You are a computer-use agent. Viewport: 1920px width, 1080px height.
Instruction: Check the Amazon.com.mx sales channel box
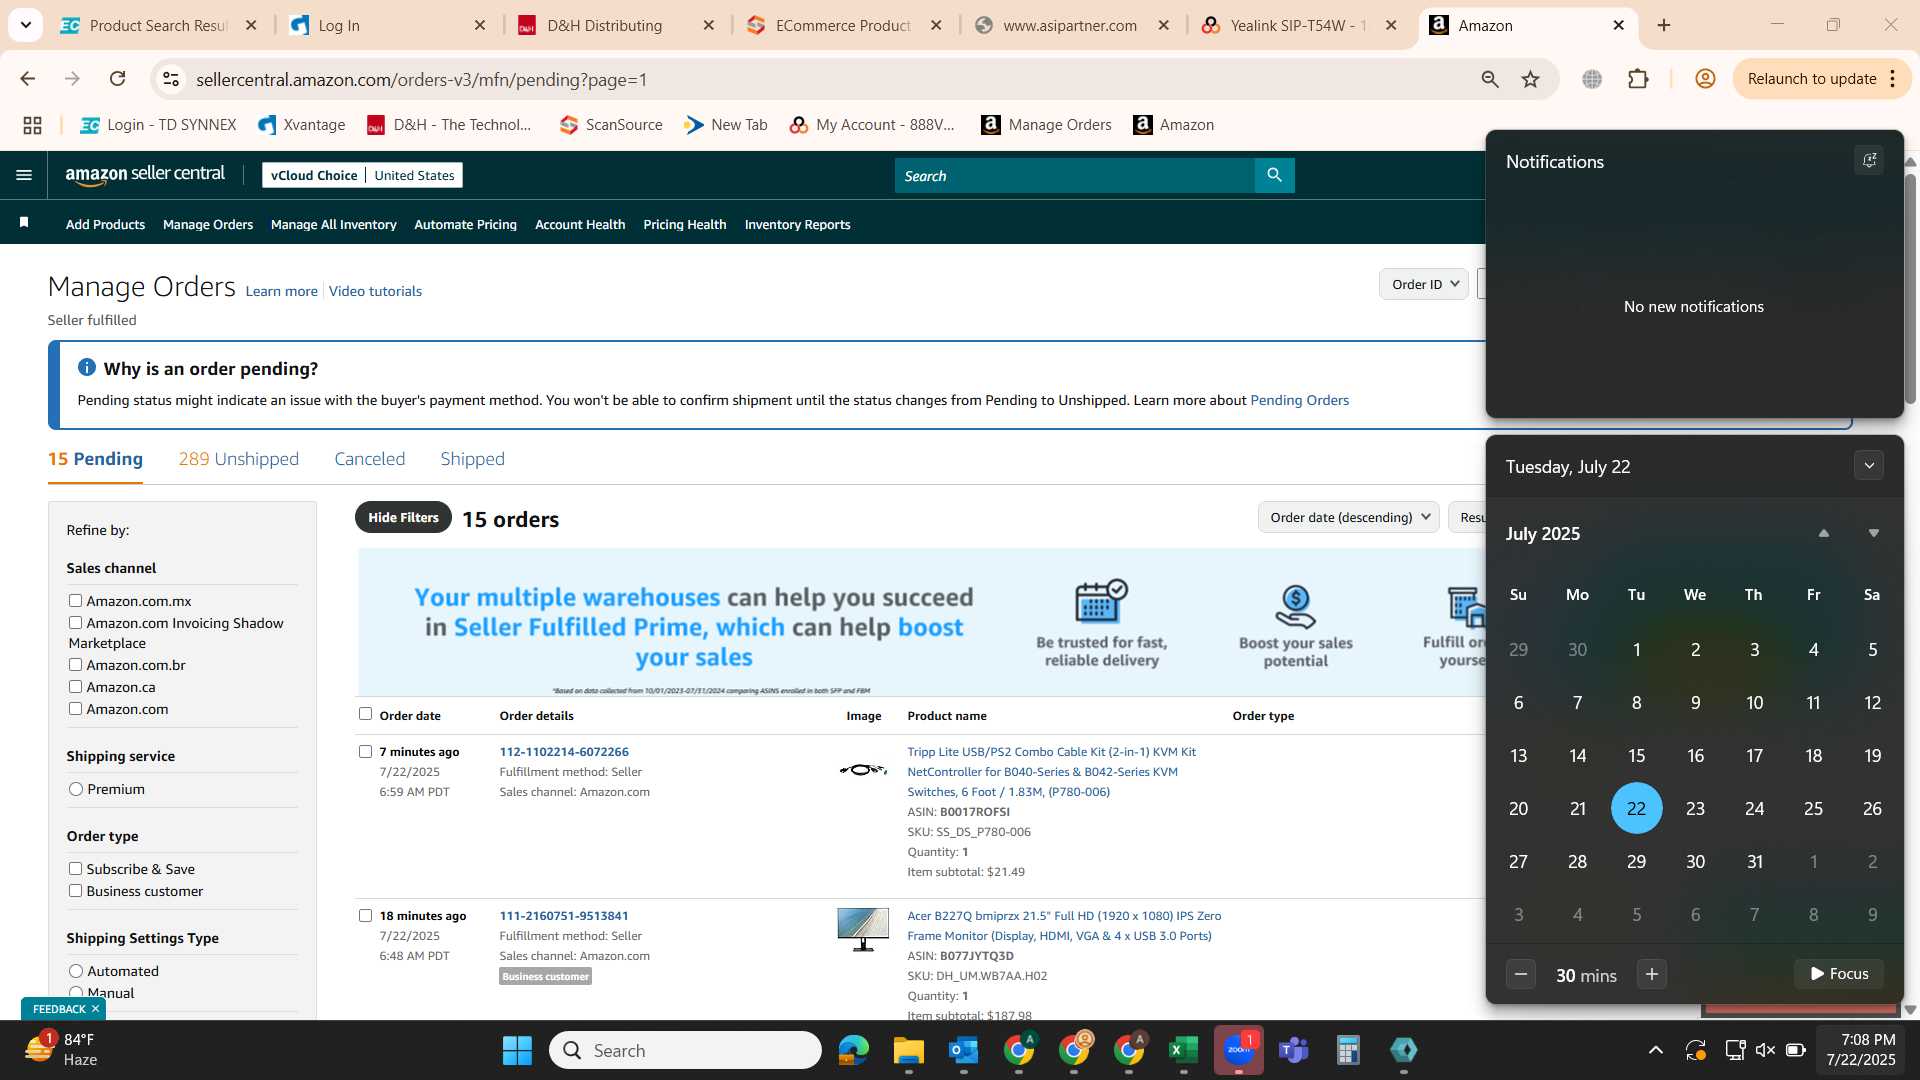coord(75,600)
